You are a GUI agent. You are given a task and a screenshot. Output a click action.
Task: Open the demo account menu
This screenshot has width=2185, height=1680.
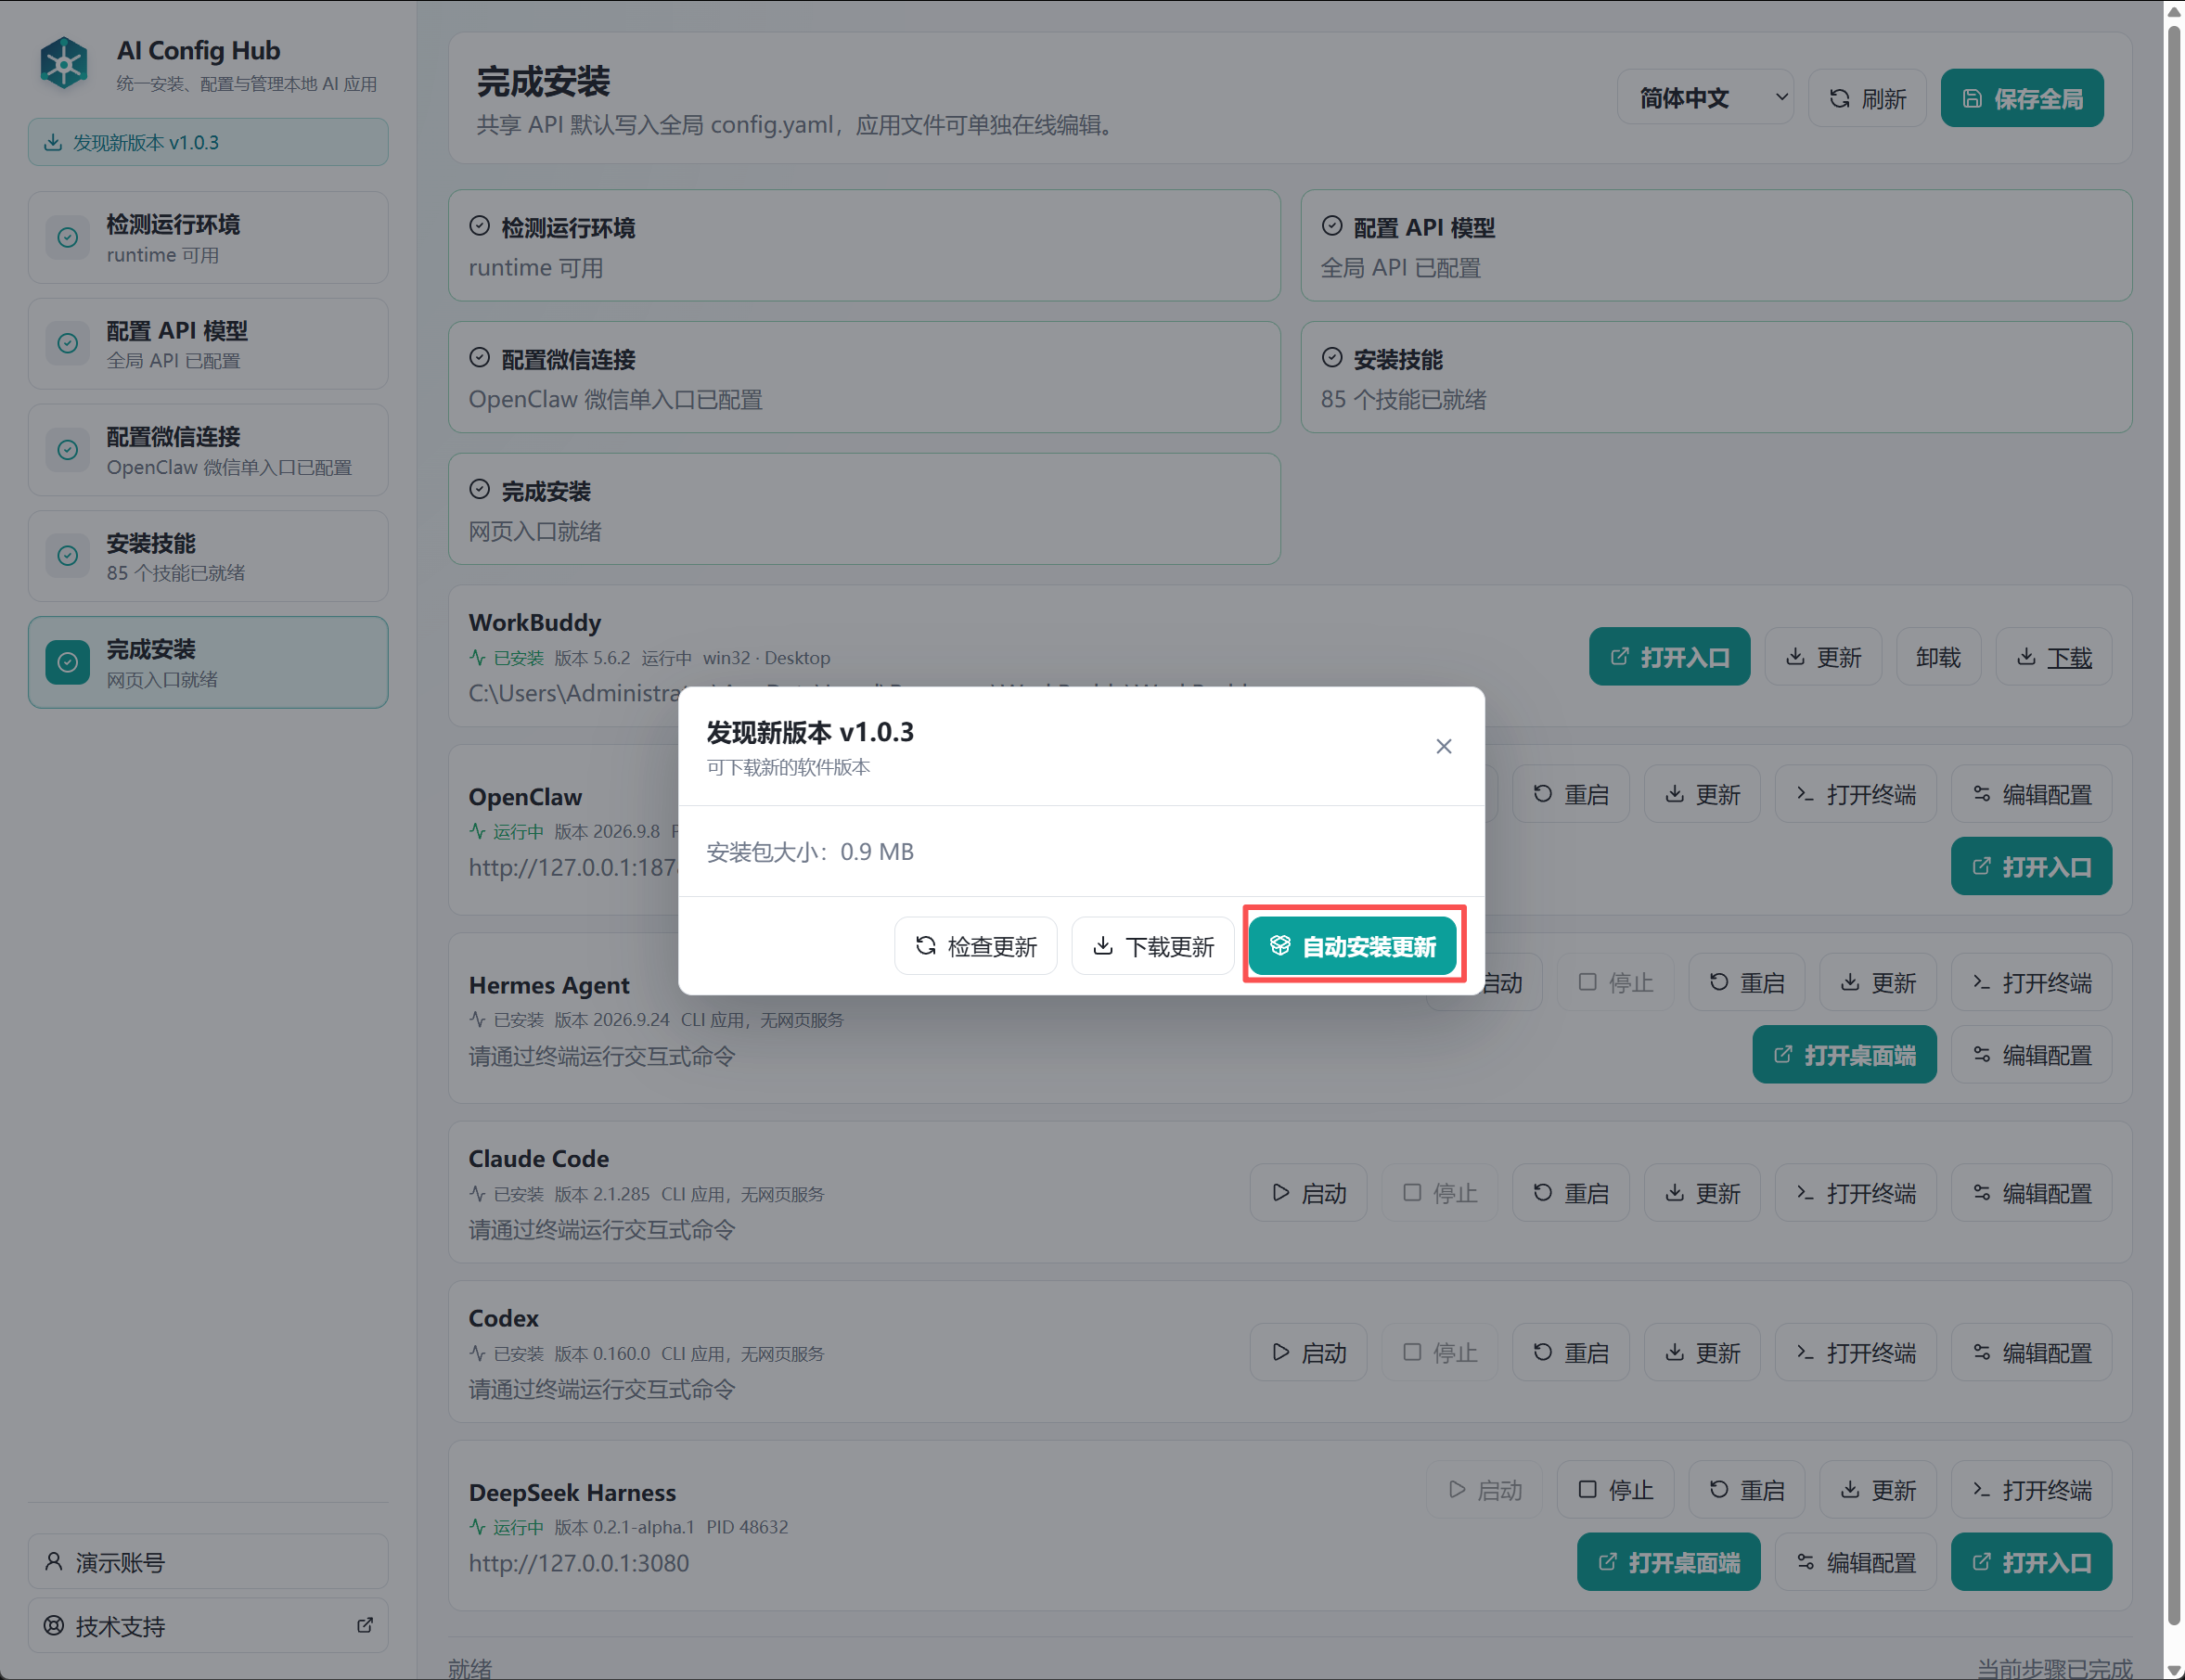(x=208, y=1562)
